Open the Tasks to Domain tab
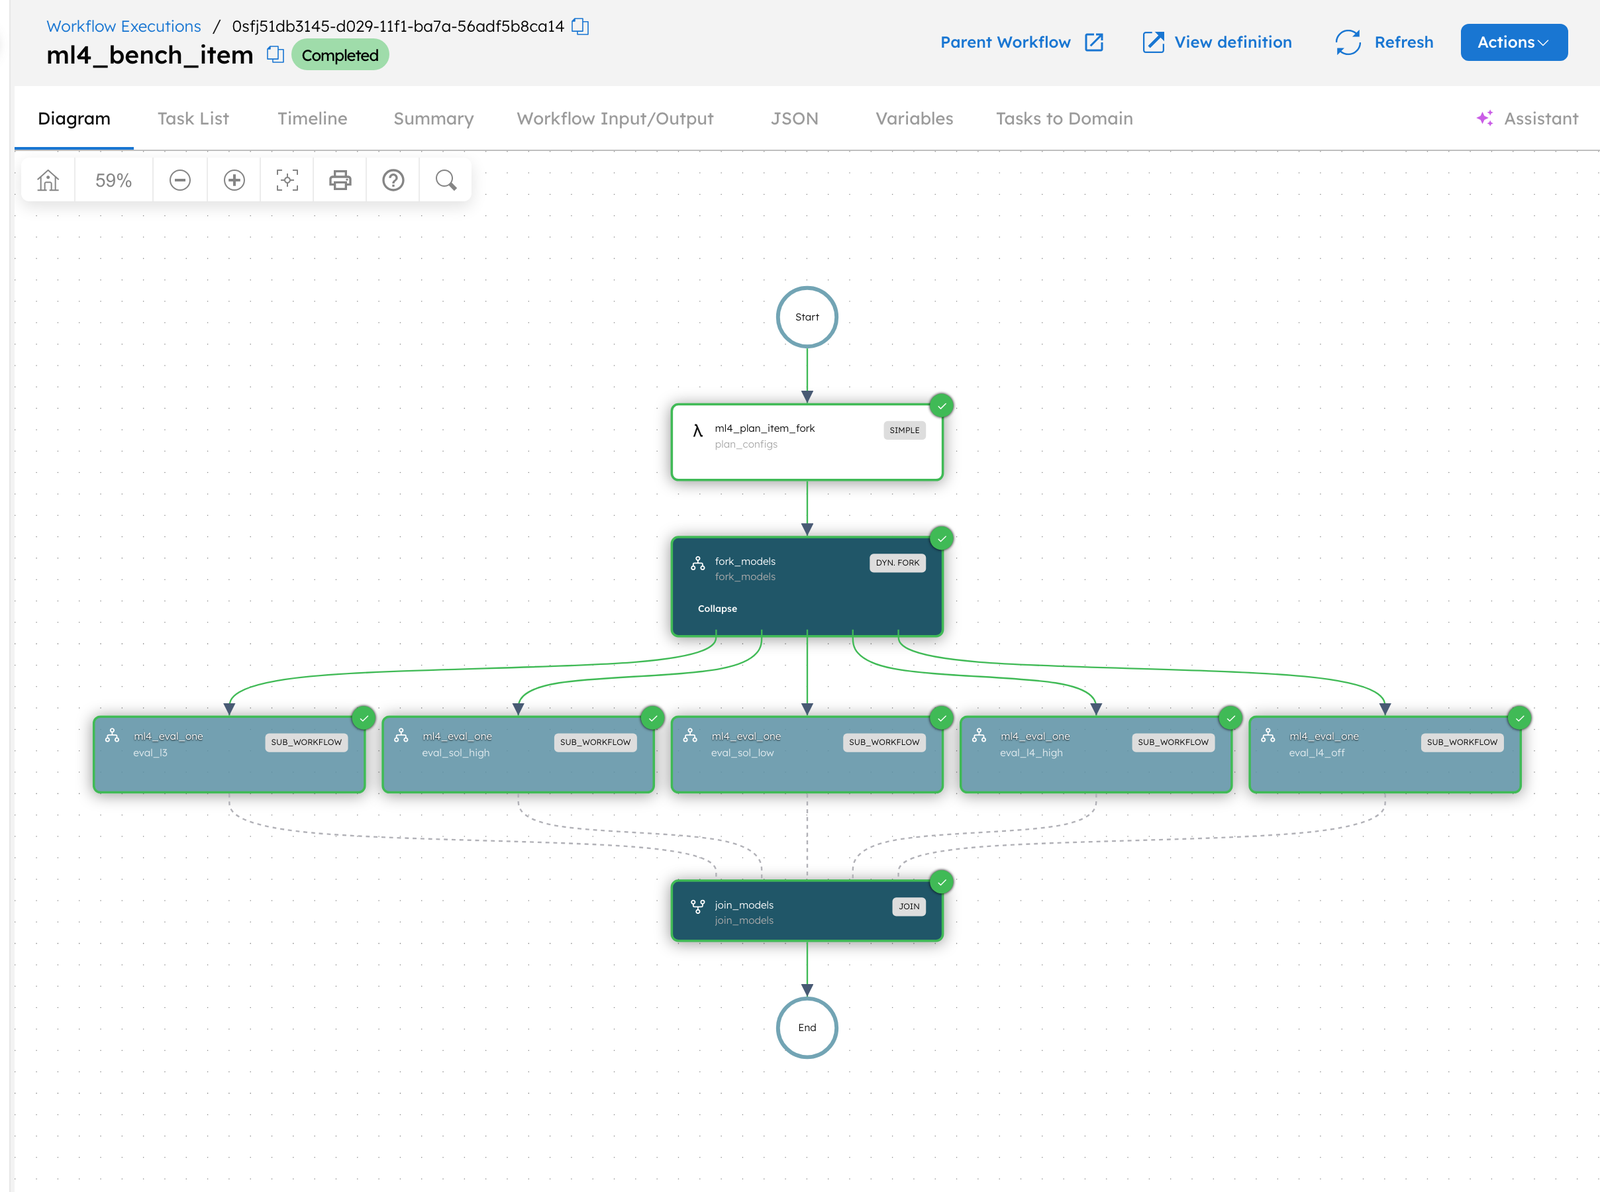Viewport: 1600px width, 1192px height. (1064, 118)
